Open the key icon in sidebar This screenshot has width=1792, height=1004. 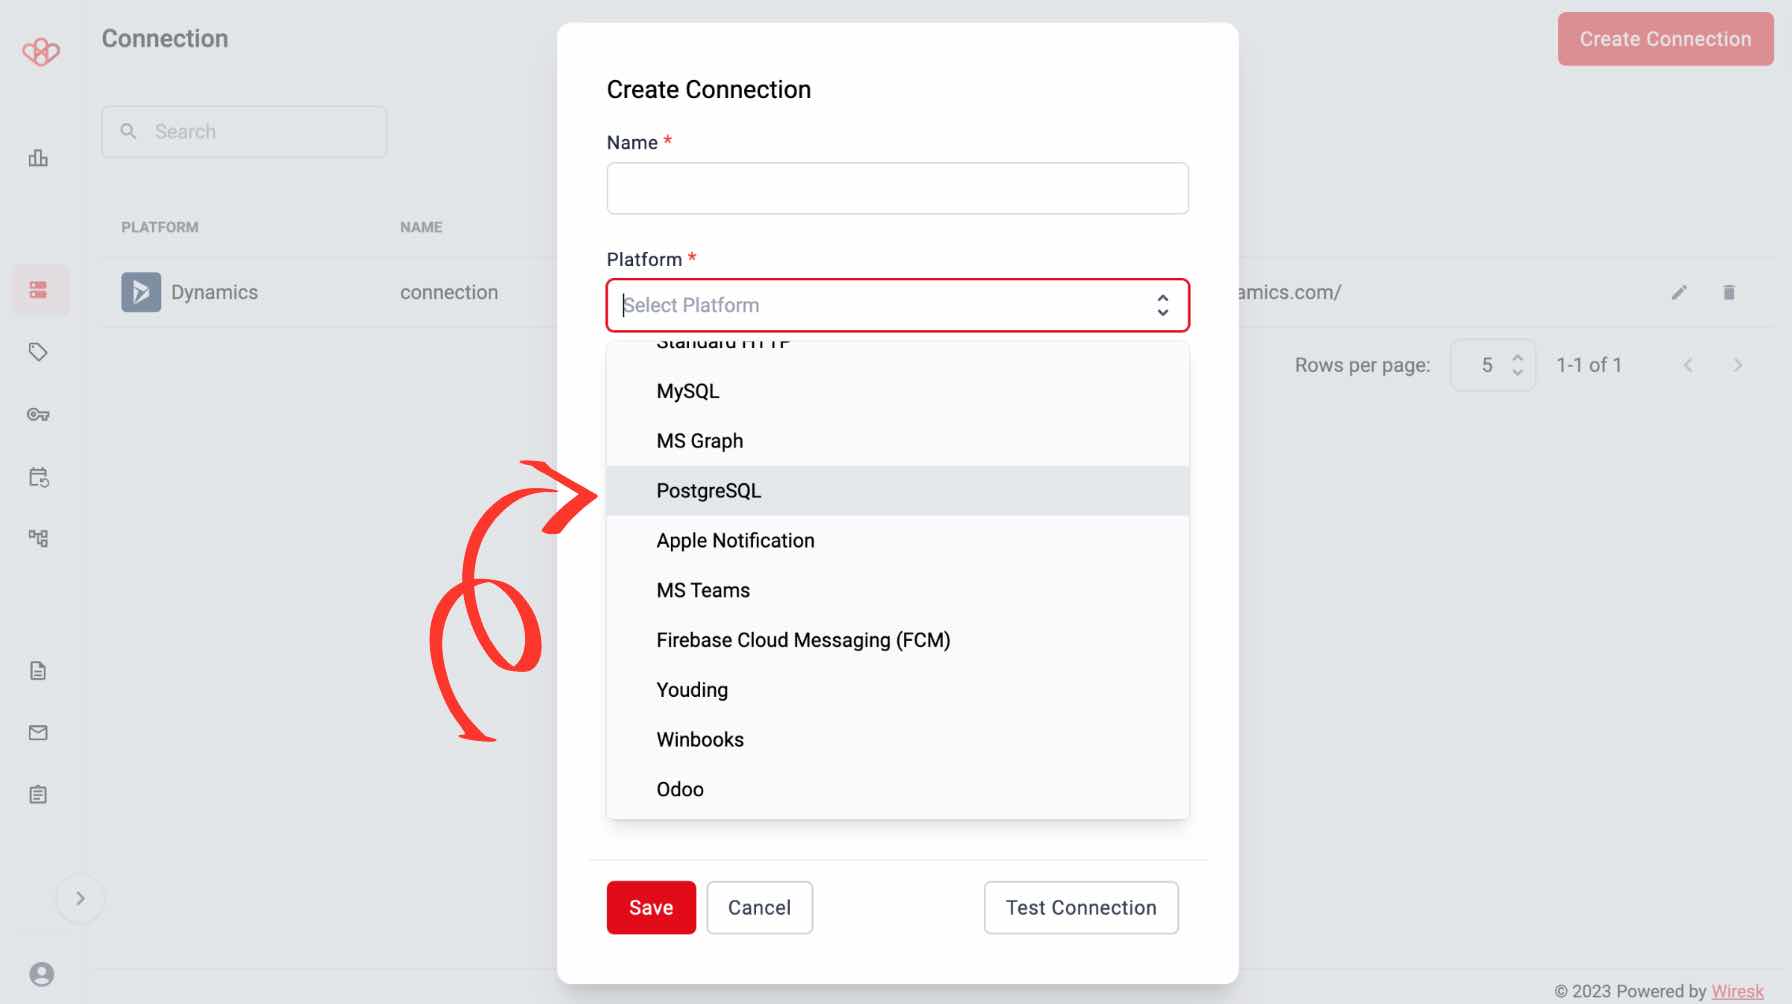(38, 414)
